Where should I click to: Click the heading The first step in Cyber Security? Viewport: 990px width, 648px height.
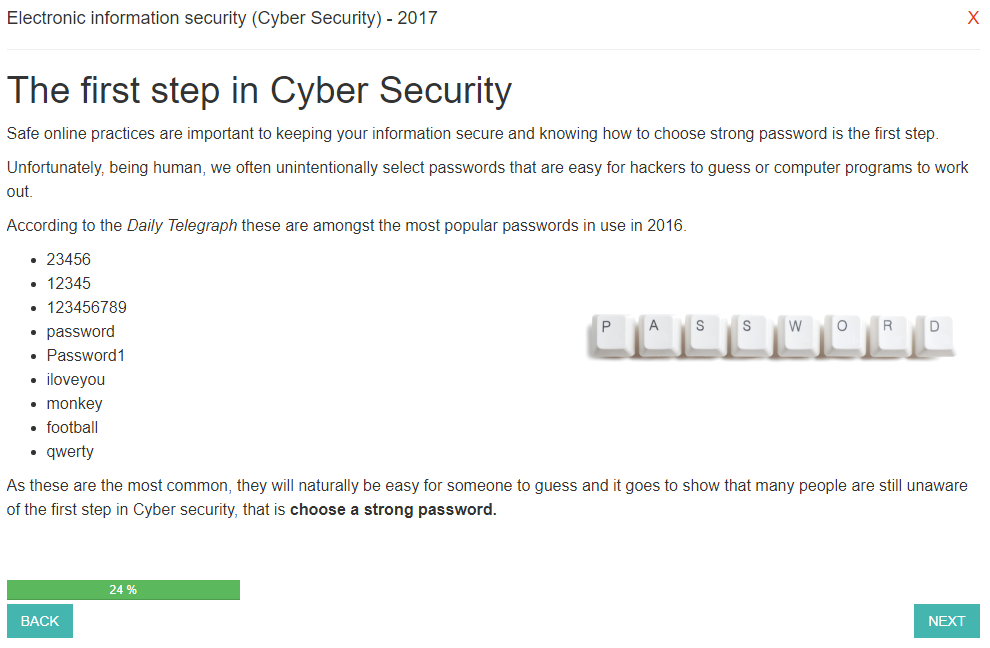coord(259,90)
